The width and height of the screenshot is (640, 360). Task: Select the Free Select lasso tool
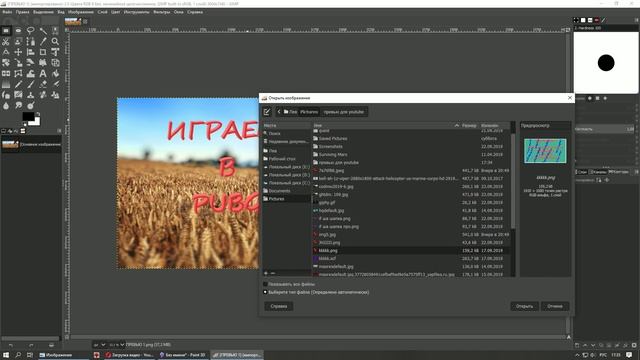coord(31,31)
